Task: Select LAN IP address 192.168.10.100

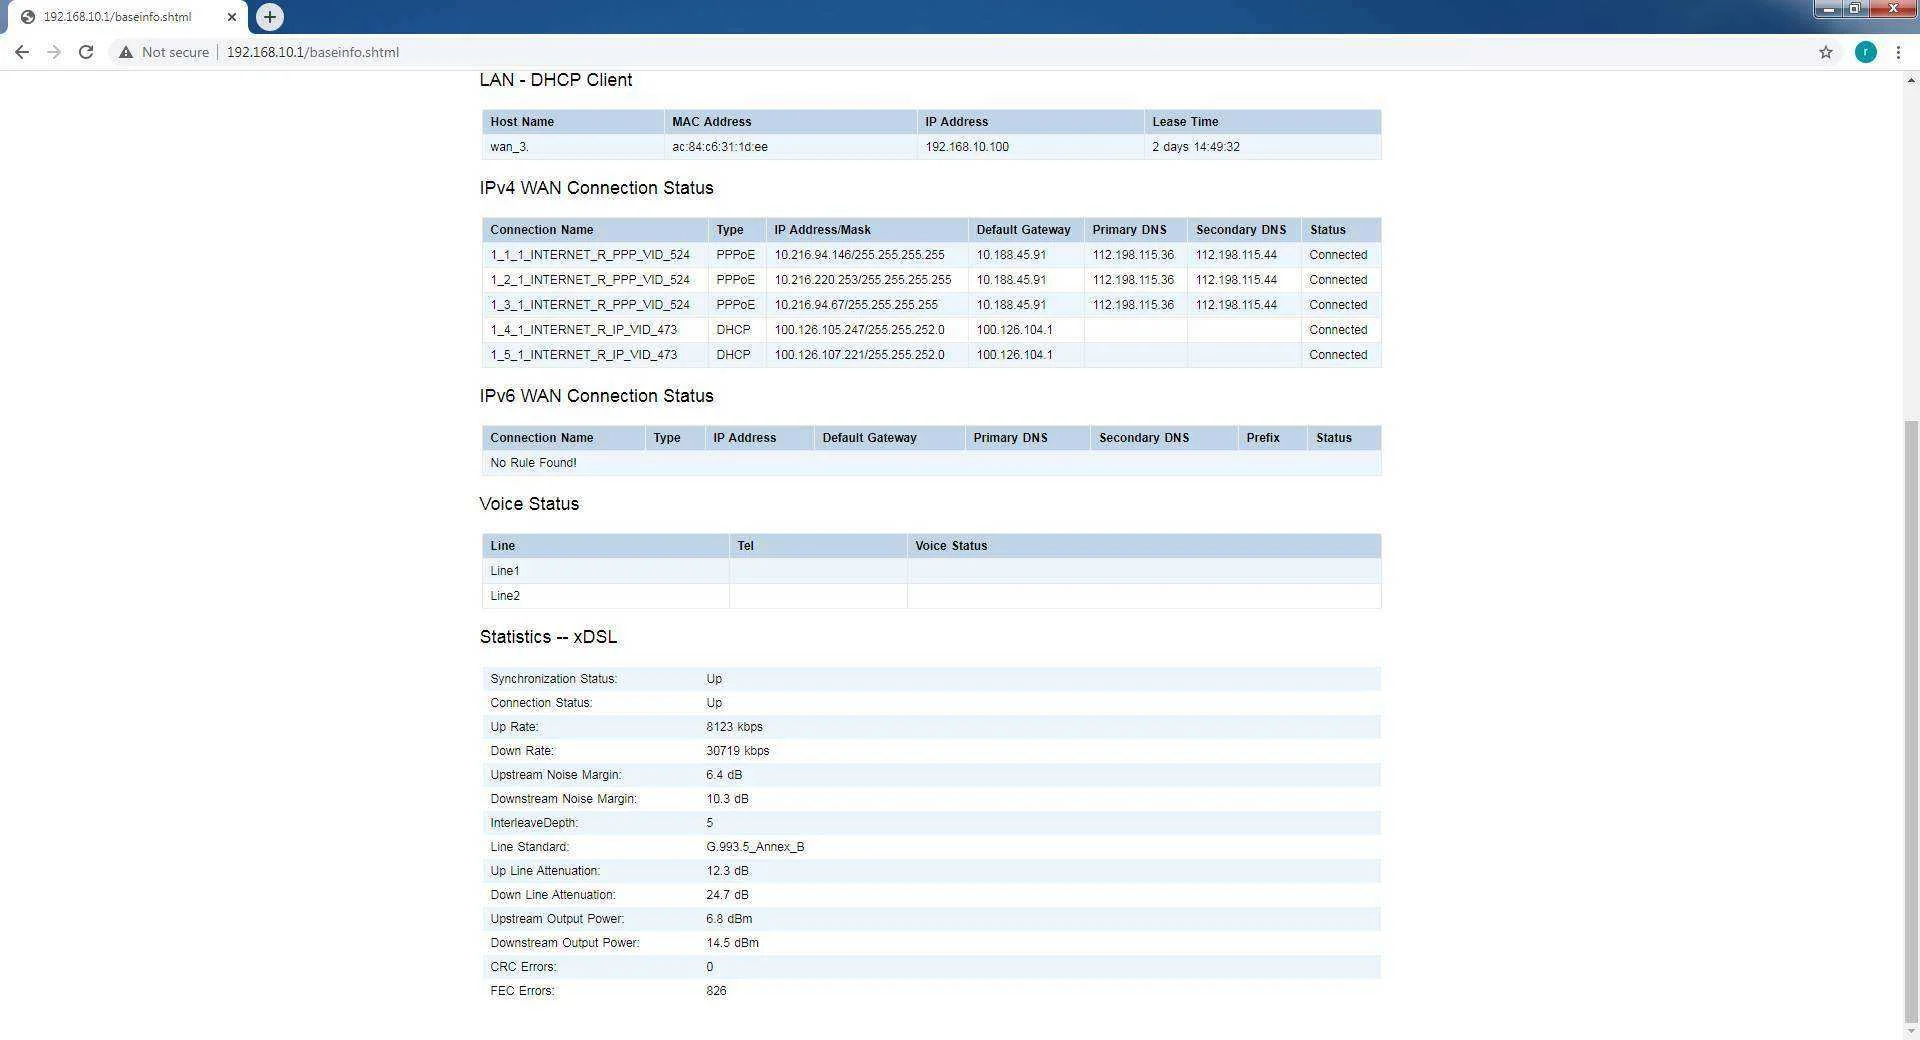Action: tap(967, 147)
